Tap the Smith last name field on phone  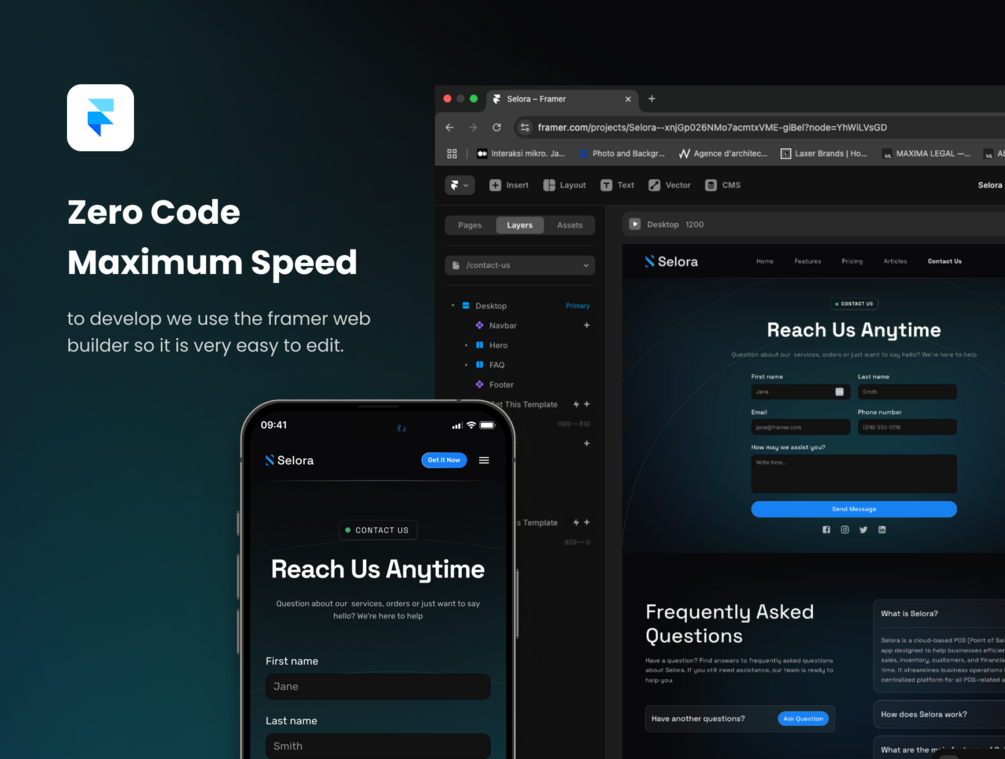tap(378, 746)
